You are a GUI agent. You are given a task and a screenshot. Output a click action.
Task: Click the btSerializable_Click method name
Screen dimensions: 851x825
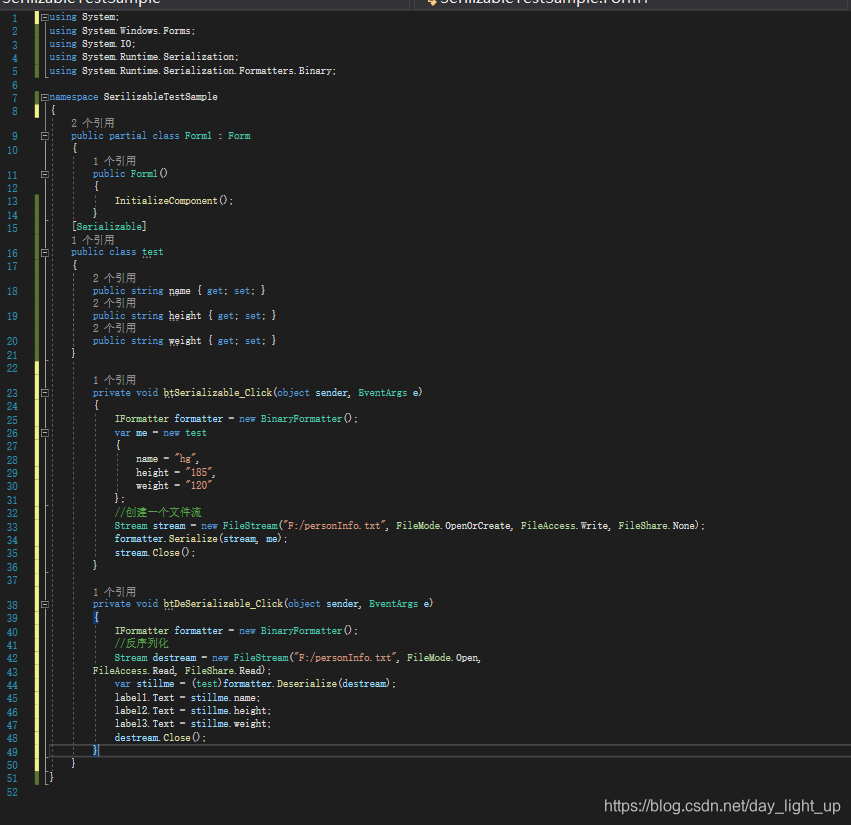coord(217,392)
